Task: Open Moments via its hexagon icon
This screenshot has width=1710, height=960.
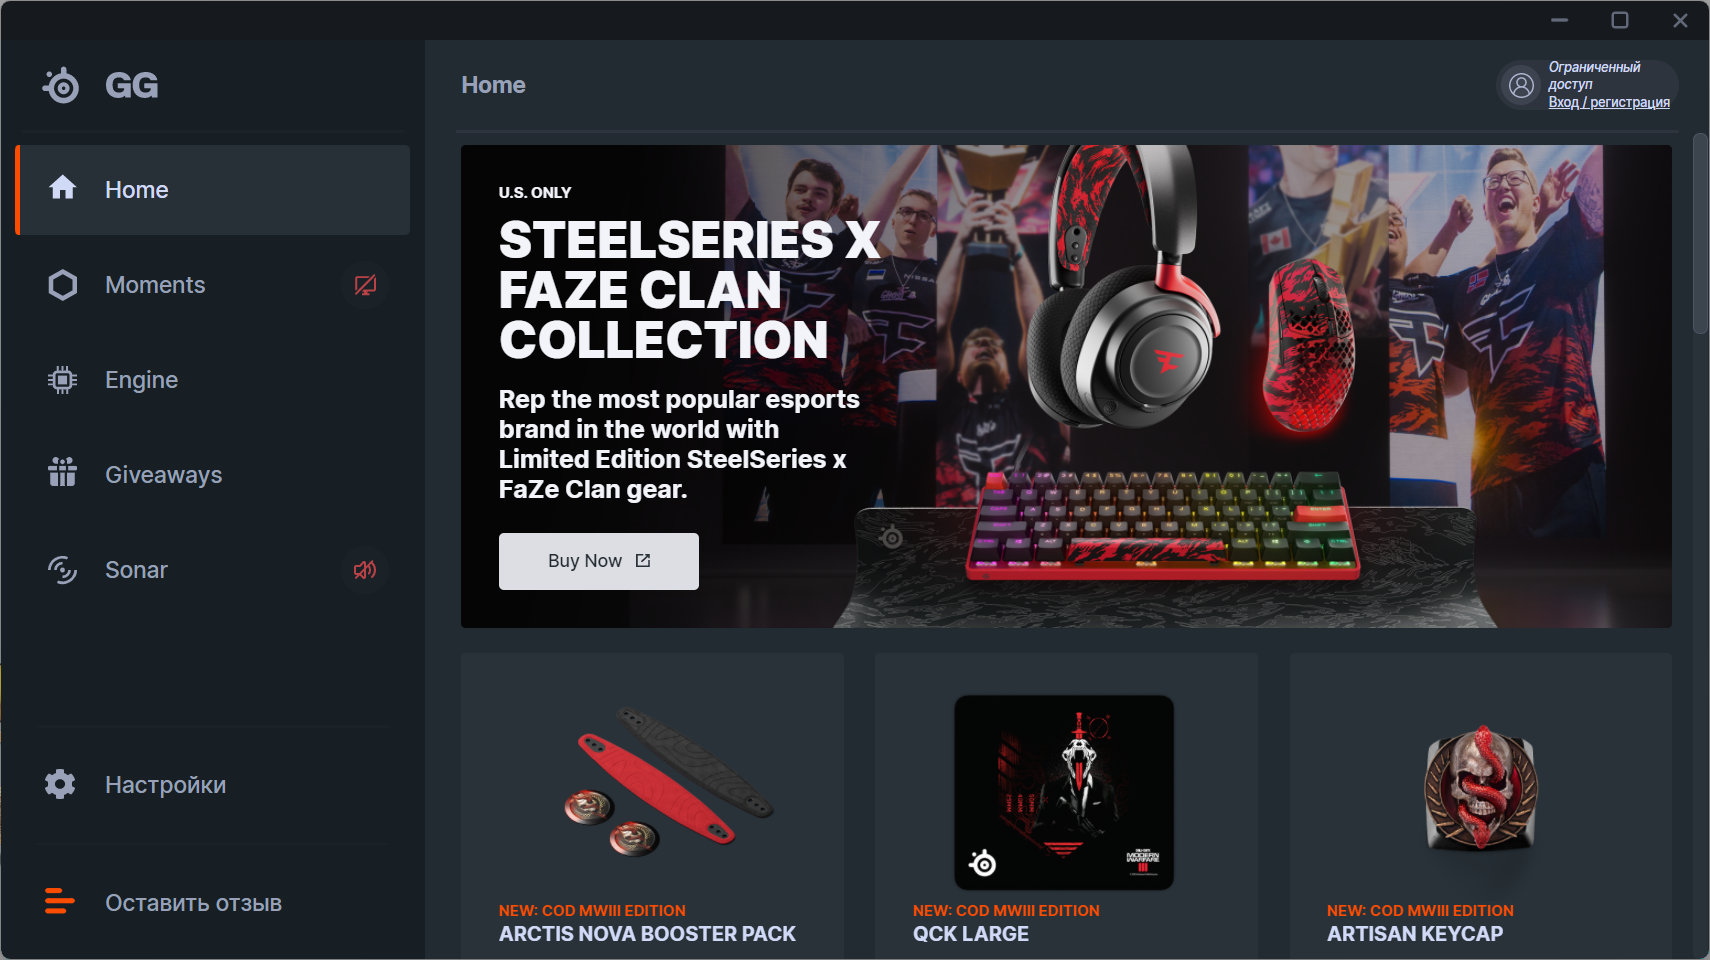Action: pyautogui.click(x=62, y=285)
